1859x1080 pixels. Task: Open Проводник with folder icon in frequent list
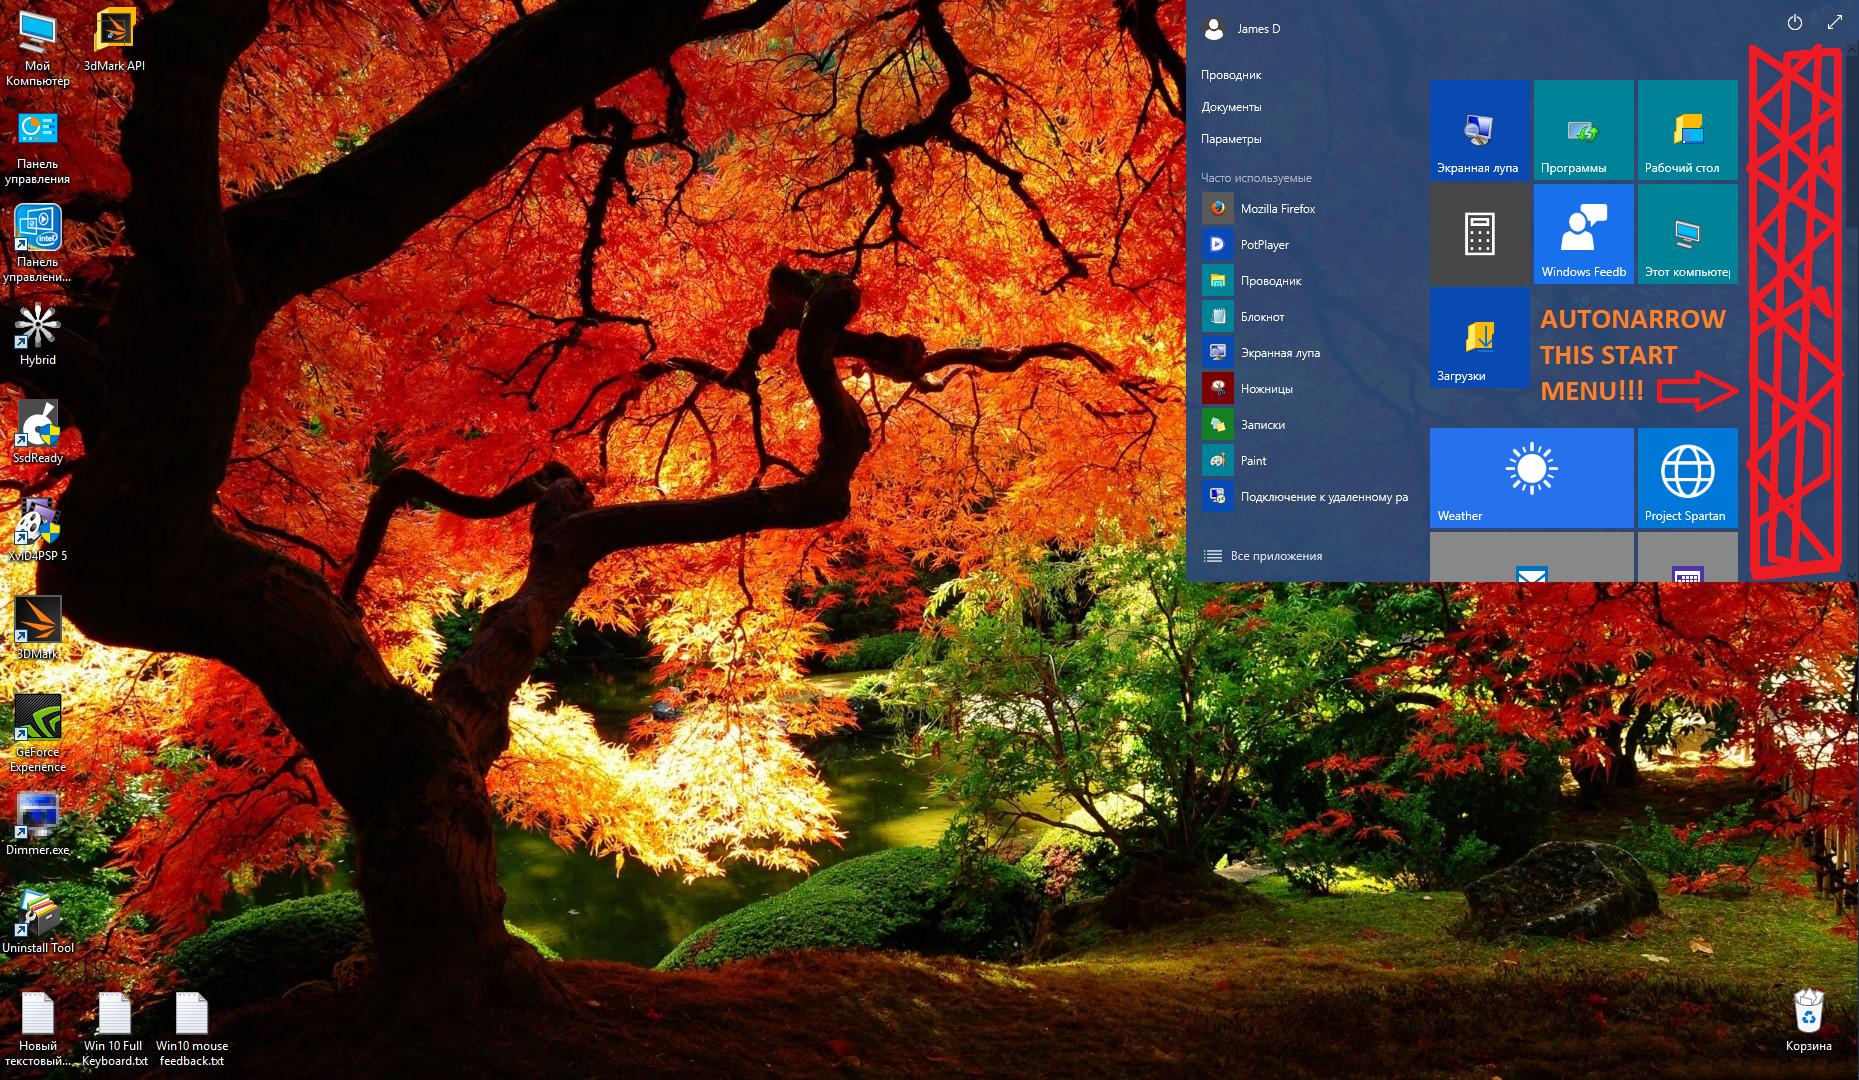point(1308,281)
